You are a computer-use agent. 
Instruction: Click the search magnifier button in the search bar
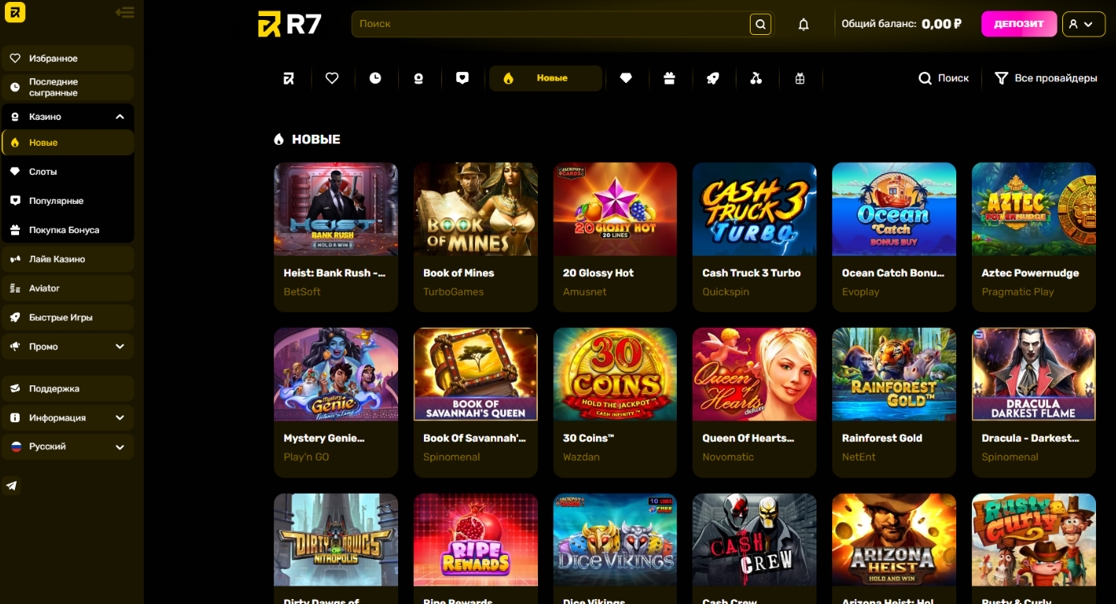760,24
